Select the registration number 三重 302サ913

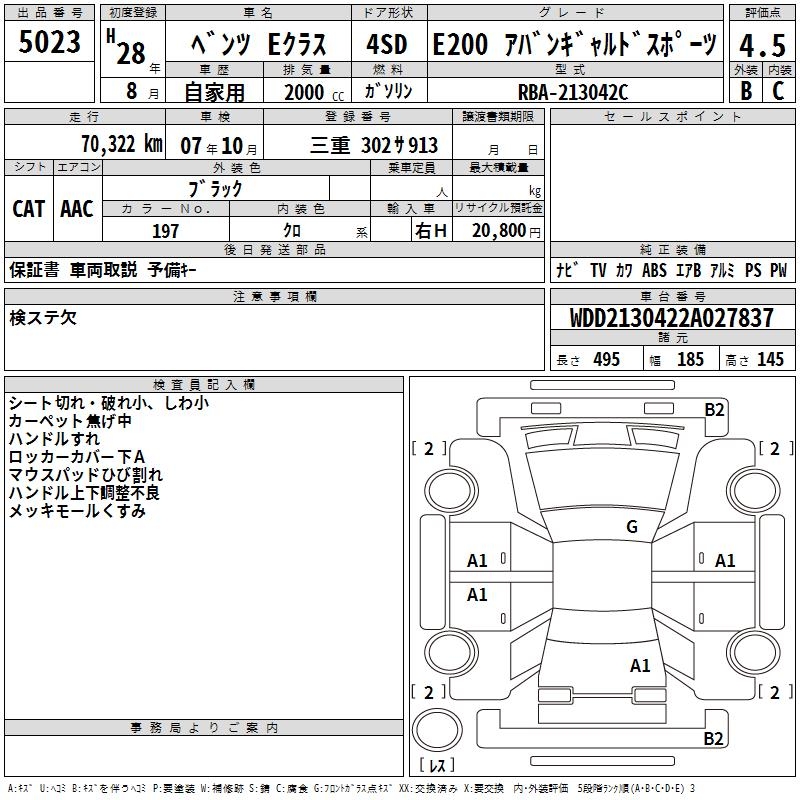[x=374, y=145]
